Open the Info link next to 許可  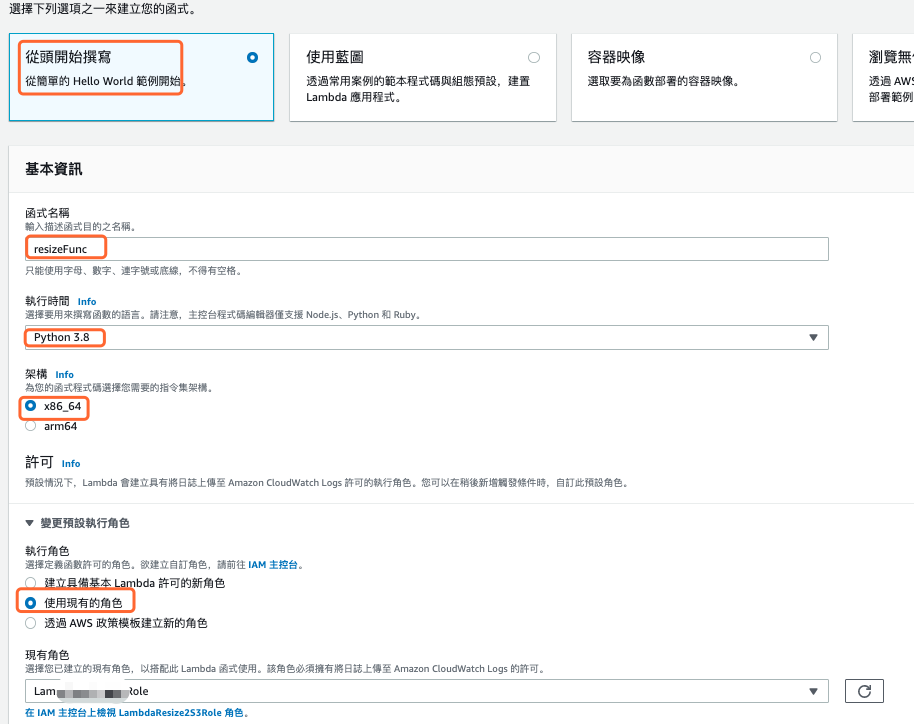pos(71,463)
